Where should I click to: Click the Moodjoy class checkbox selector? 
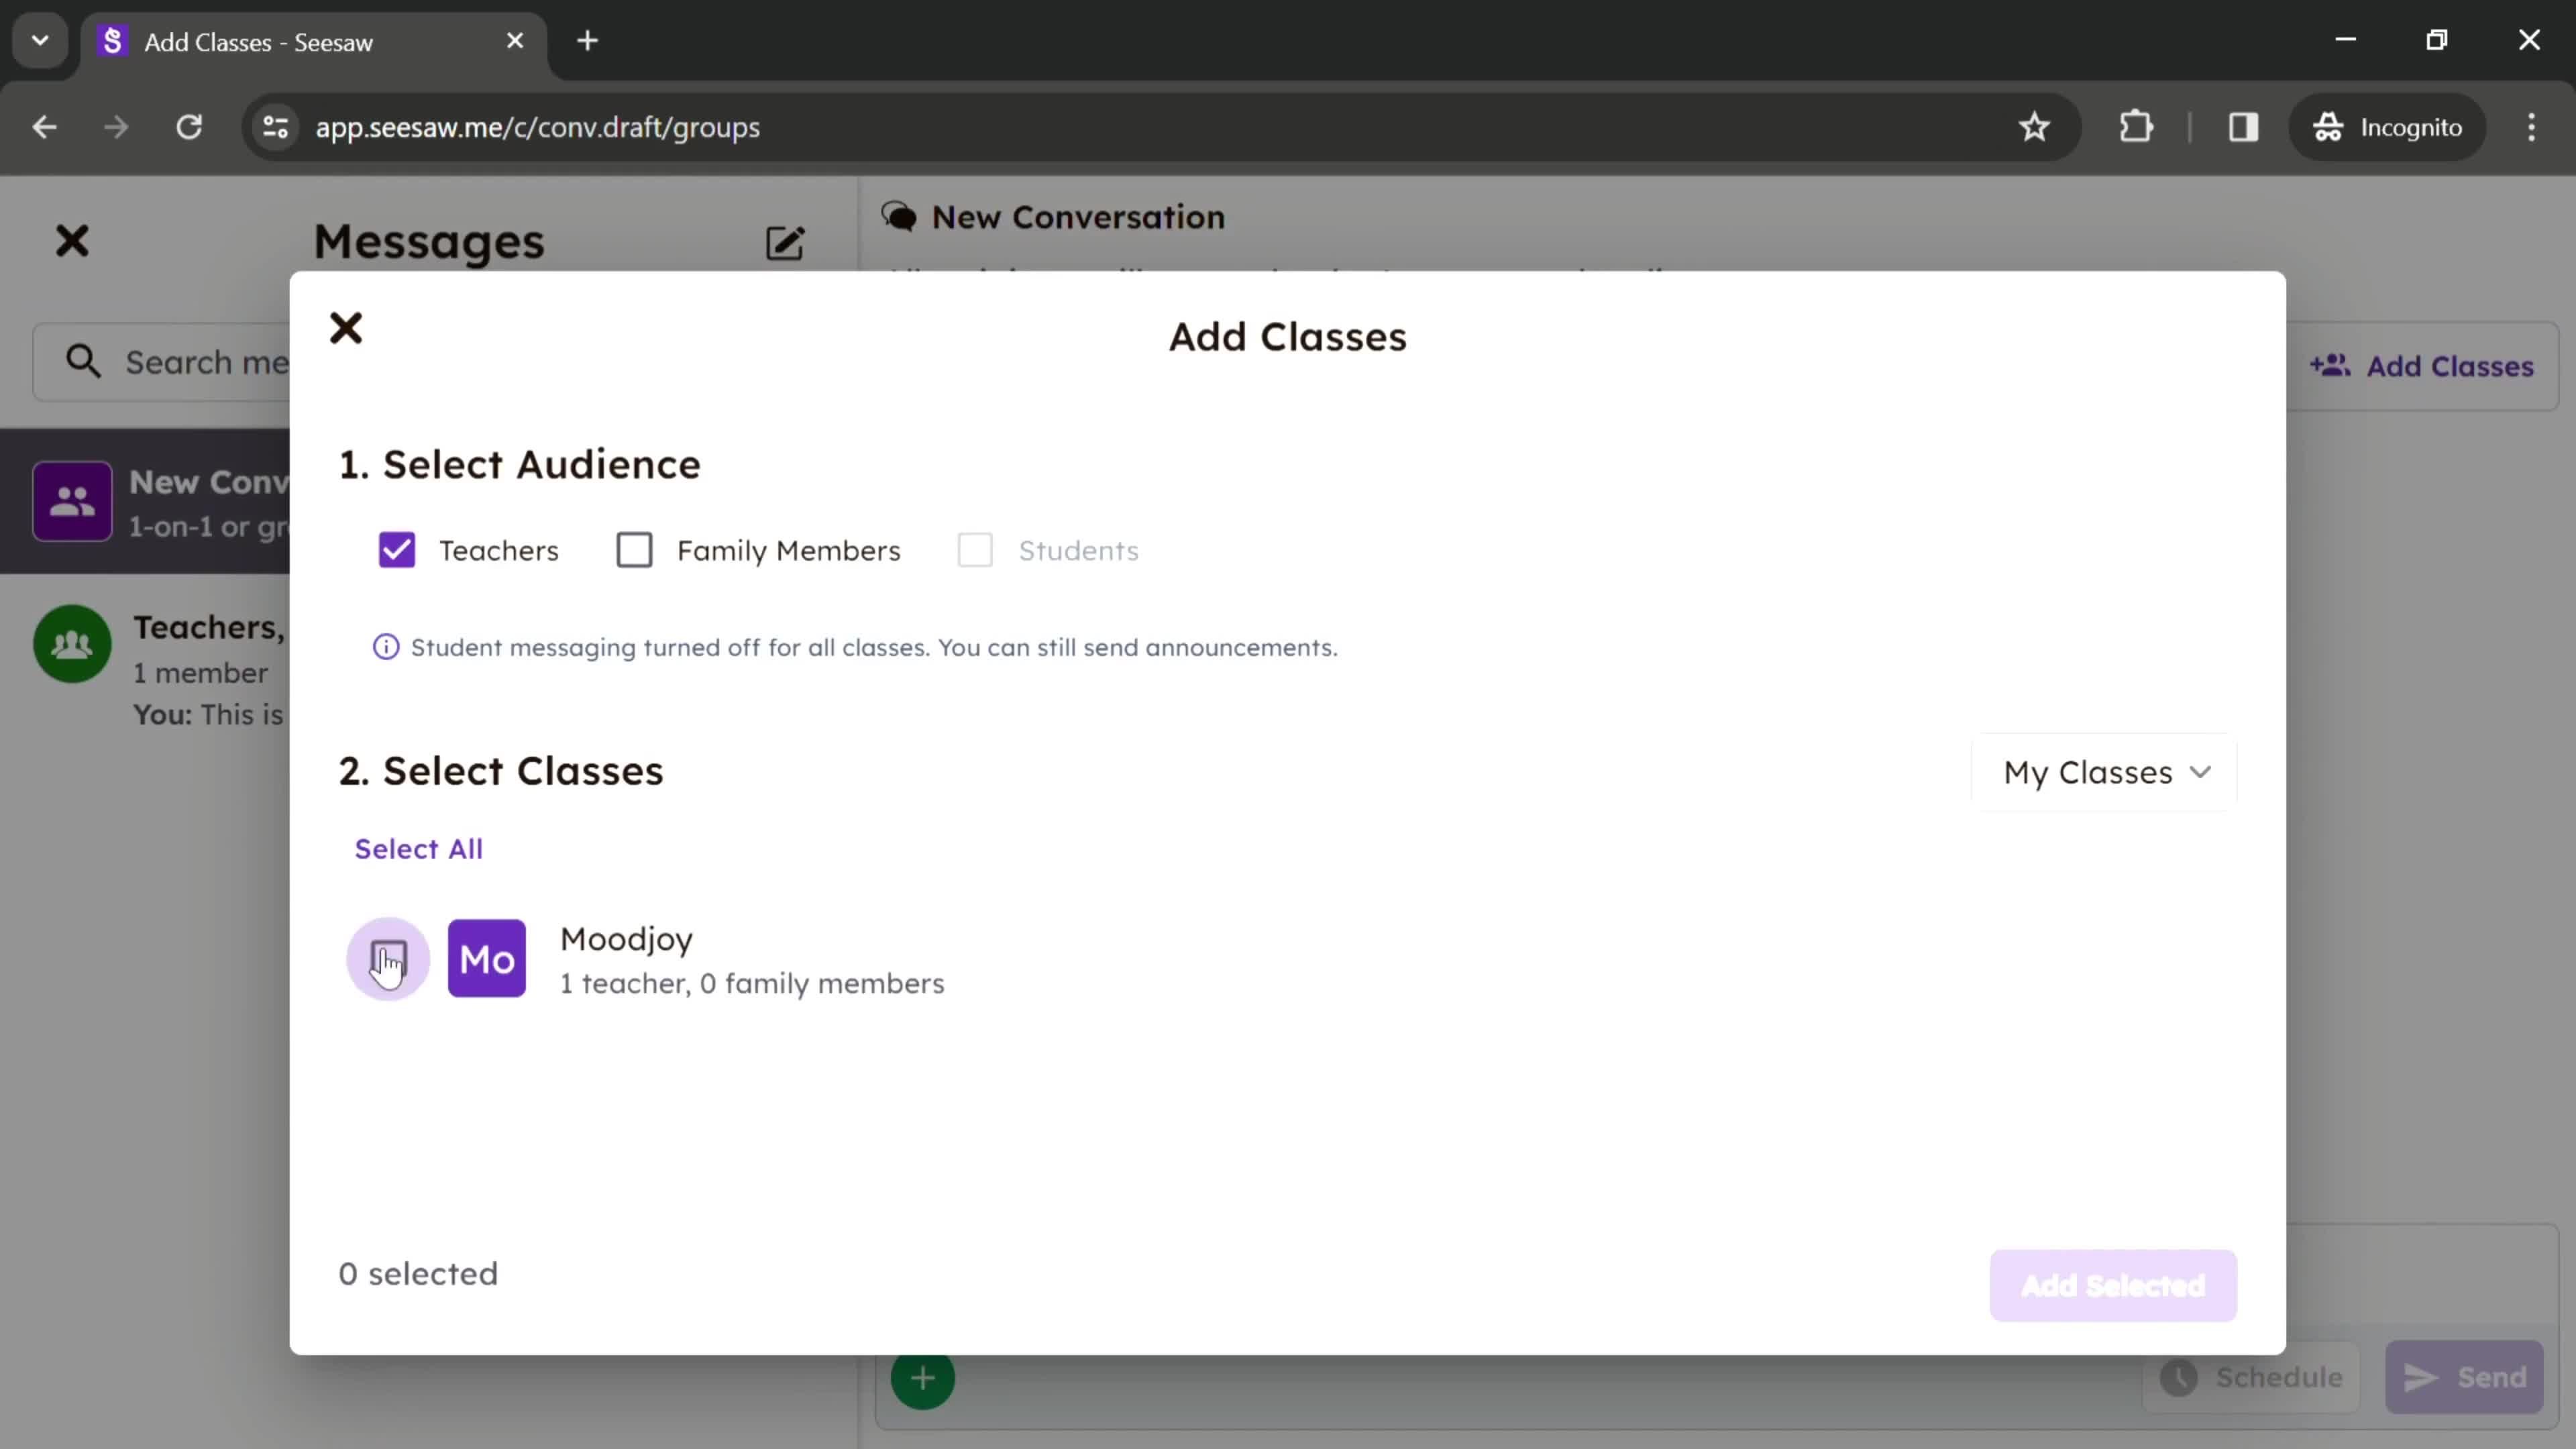389,957
